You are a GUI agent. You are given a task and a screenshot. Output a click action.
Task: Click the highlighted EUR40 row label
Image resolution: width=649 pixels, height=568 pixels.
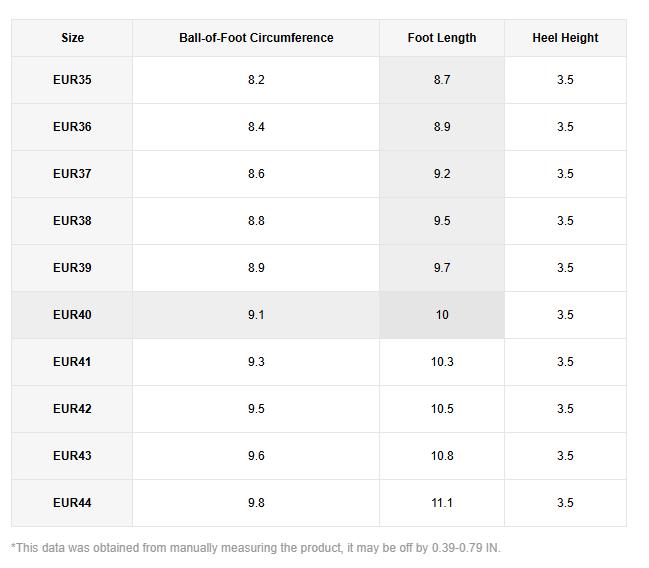72,315
